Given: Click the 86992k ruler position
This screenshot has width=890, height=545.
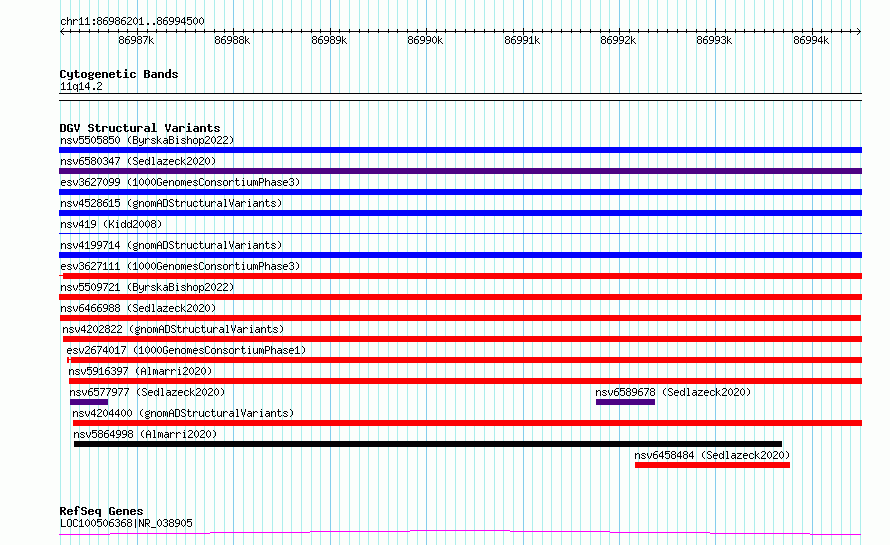Looking at the screenshot, I should 618,40.
